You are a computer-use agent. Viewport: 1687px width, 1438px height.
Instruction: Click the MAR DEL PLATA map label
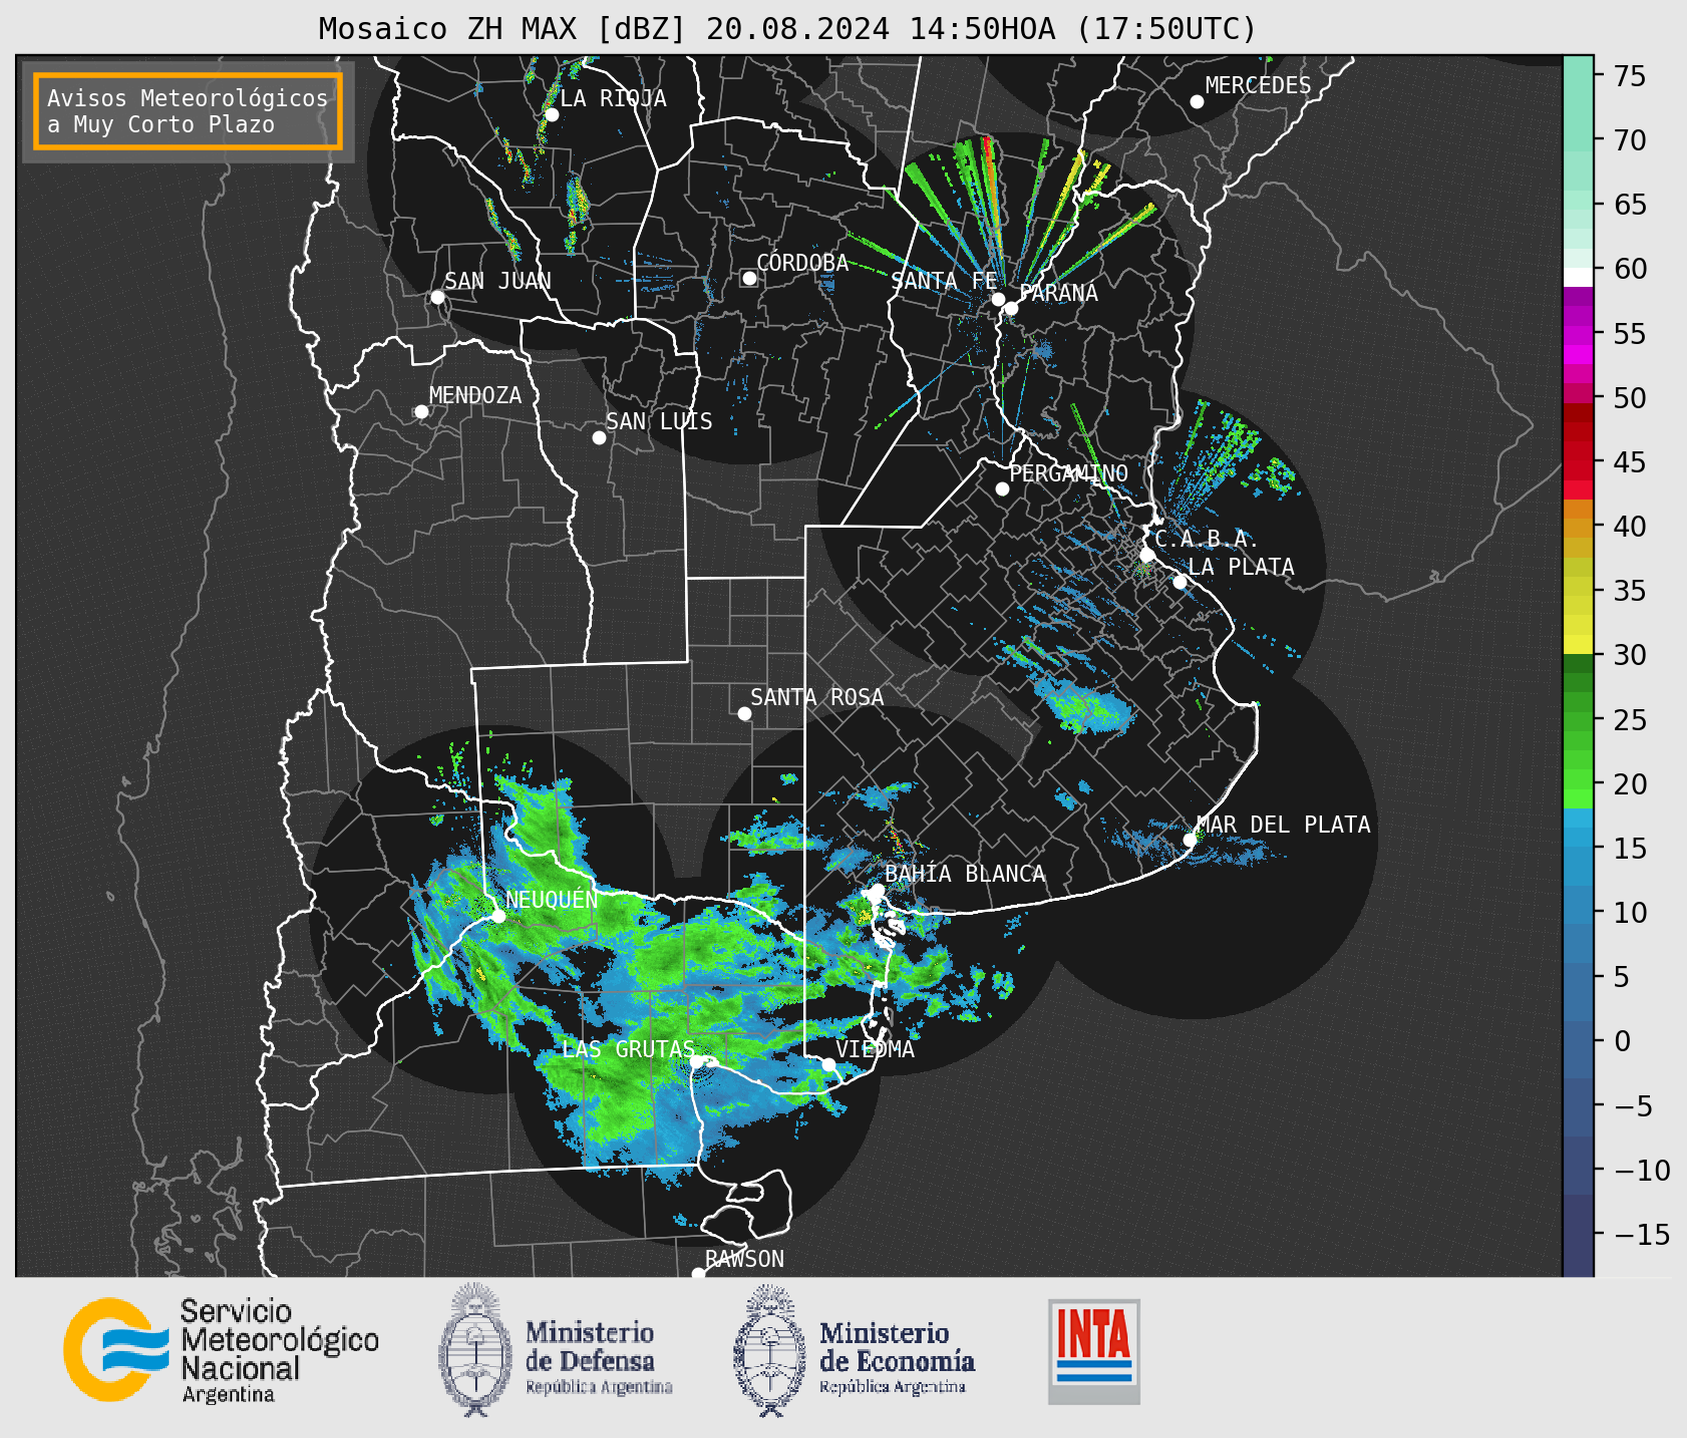[x=1283, y=825]
